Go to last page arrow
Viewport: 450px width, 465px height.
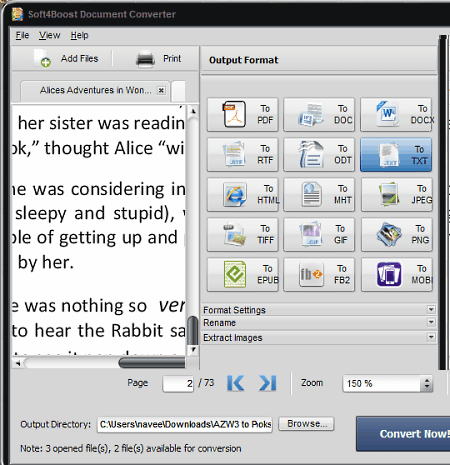click(x=268, y=383)
